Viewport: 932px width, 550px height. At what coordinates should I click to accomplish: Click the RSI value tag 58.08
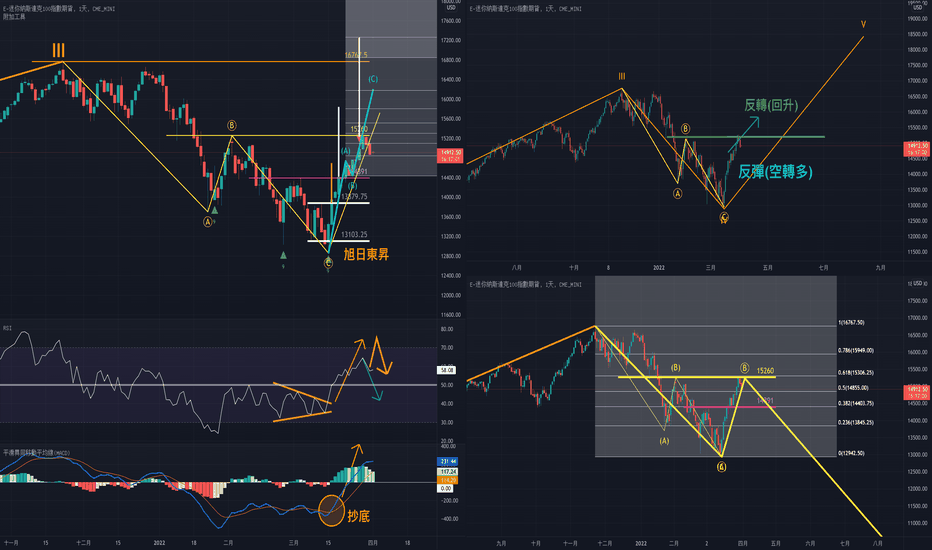coord(446,370)
